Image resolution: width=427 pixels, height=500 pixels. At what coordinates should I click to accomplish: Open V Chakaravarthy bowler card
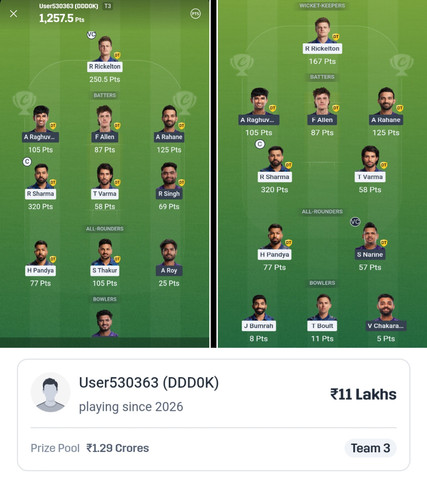[386, 318]
